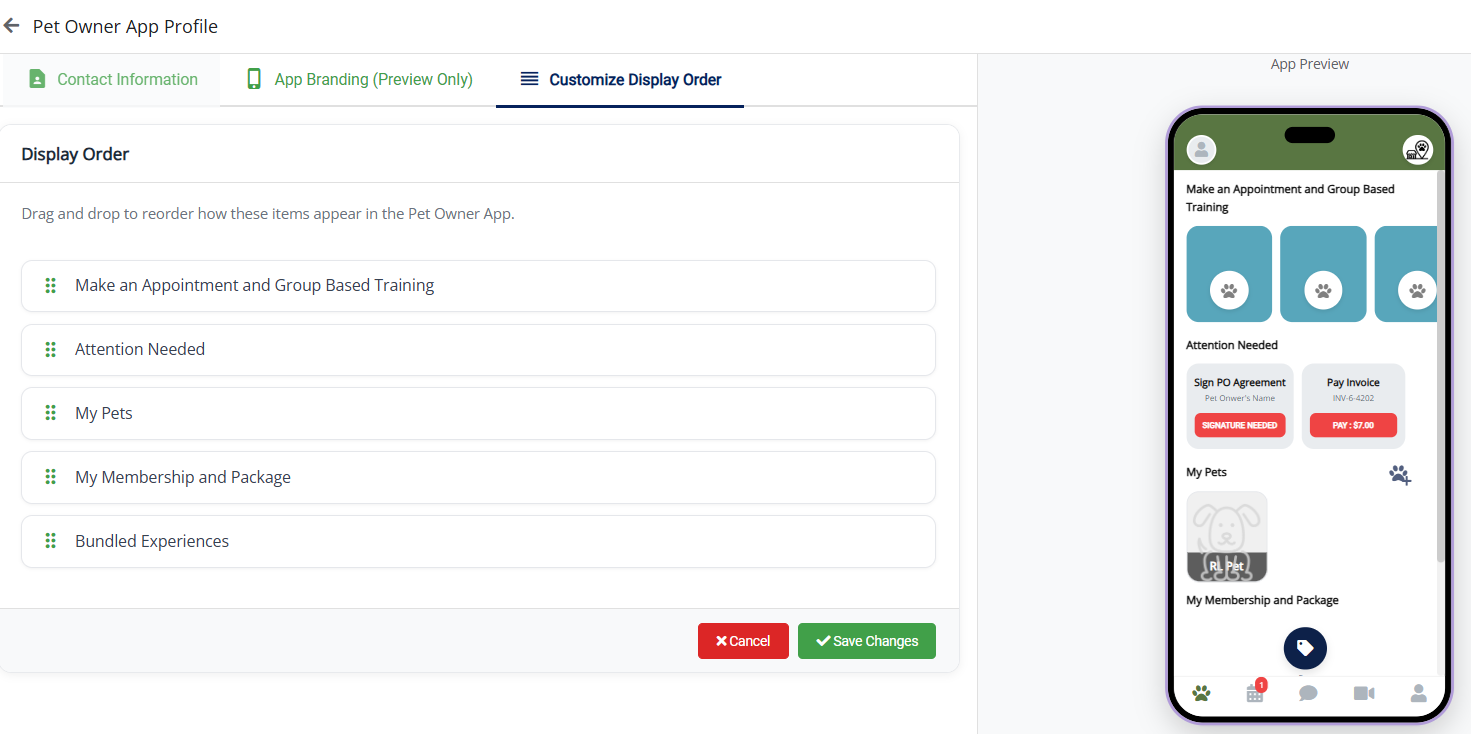Tap the add pet paw-plus icon
This screenshot has width=1471, height=734.
coord(1399,474)
